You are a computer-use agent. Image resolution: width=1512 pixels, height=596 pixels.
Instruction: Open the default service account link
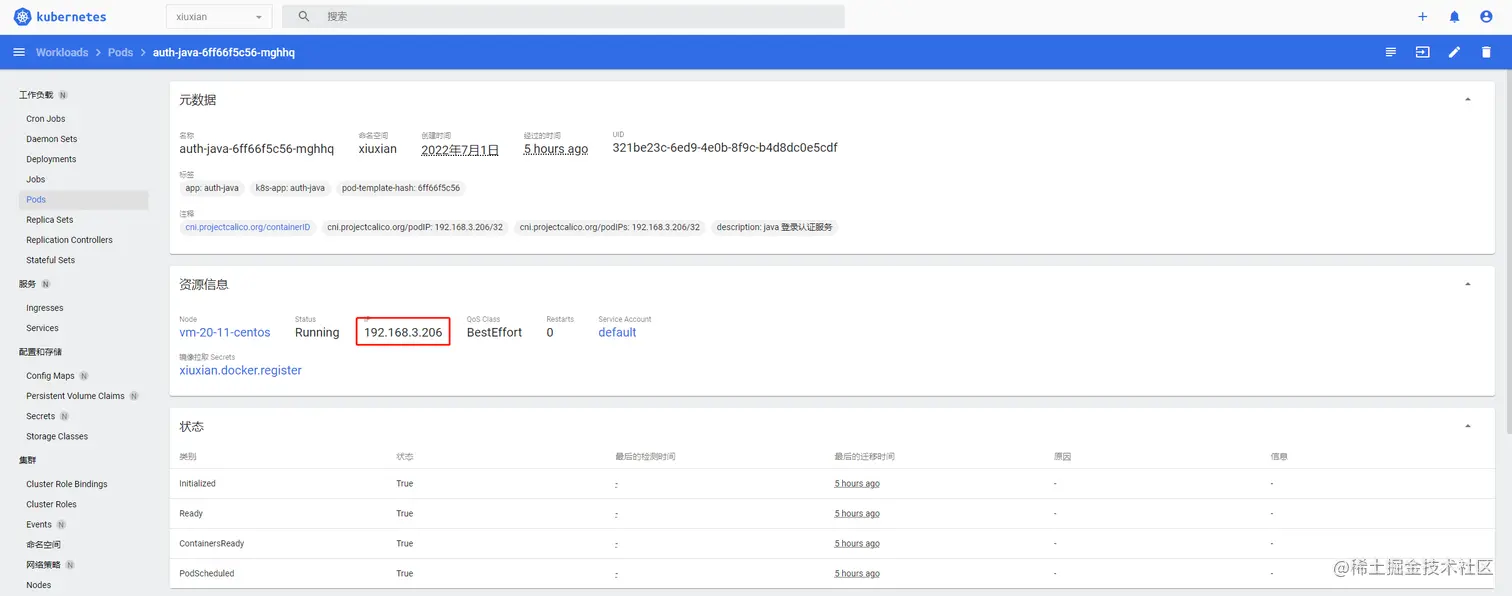617,332
